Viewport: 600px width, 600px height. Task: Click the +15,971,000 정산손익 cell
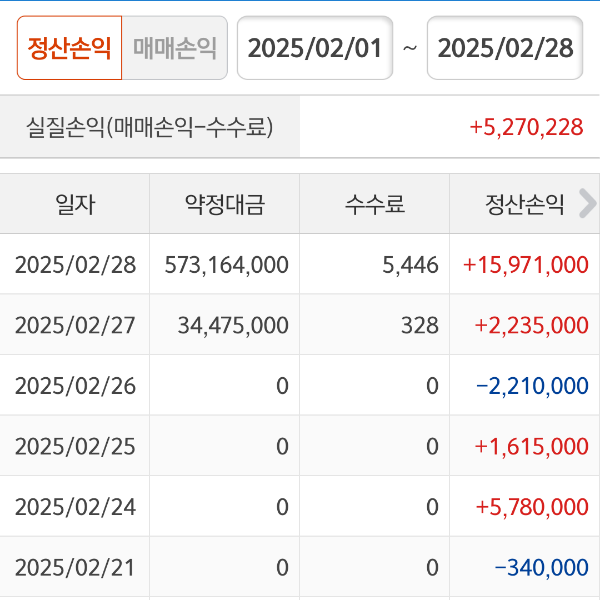[525, 265]
